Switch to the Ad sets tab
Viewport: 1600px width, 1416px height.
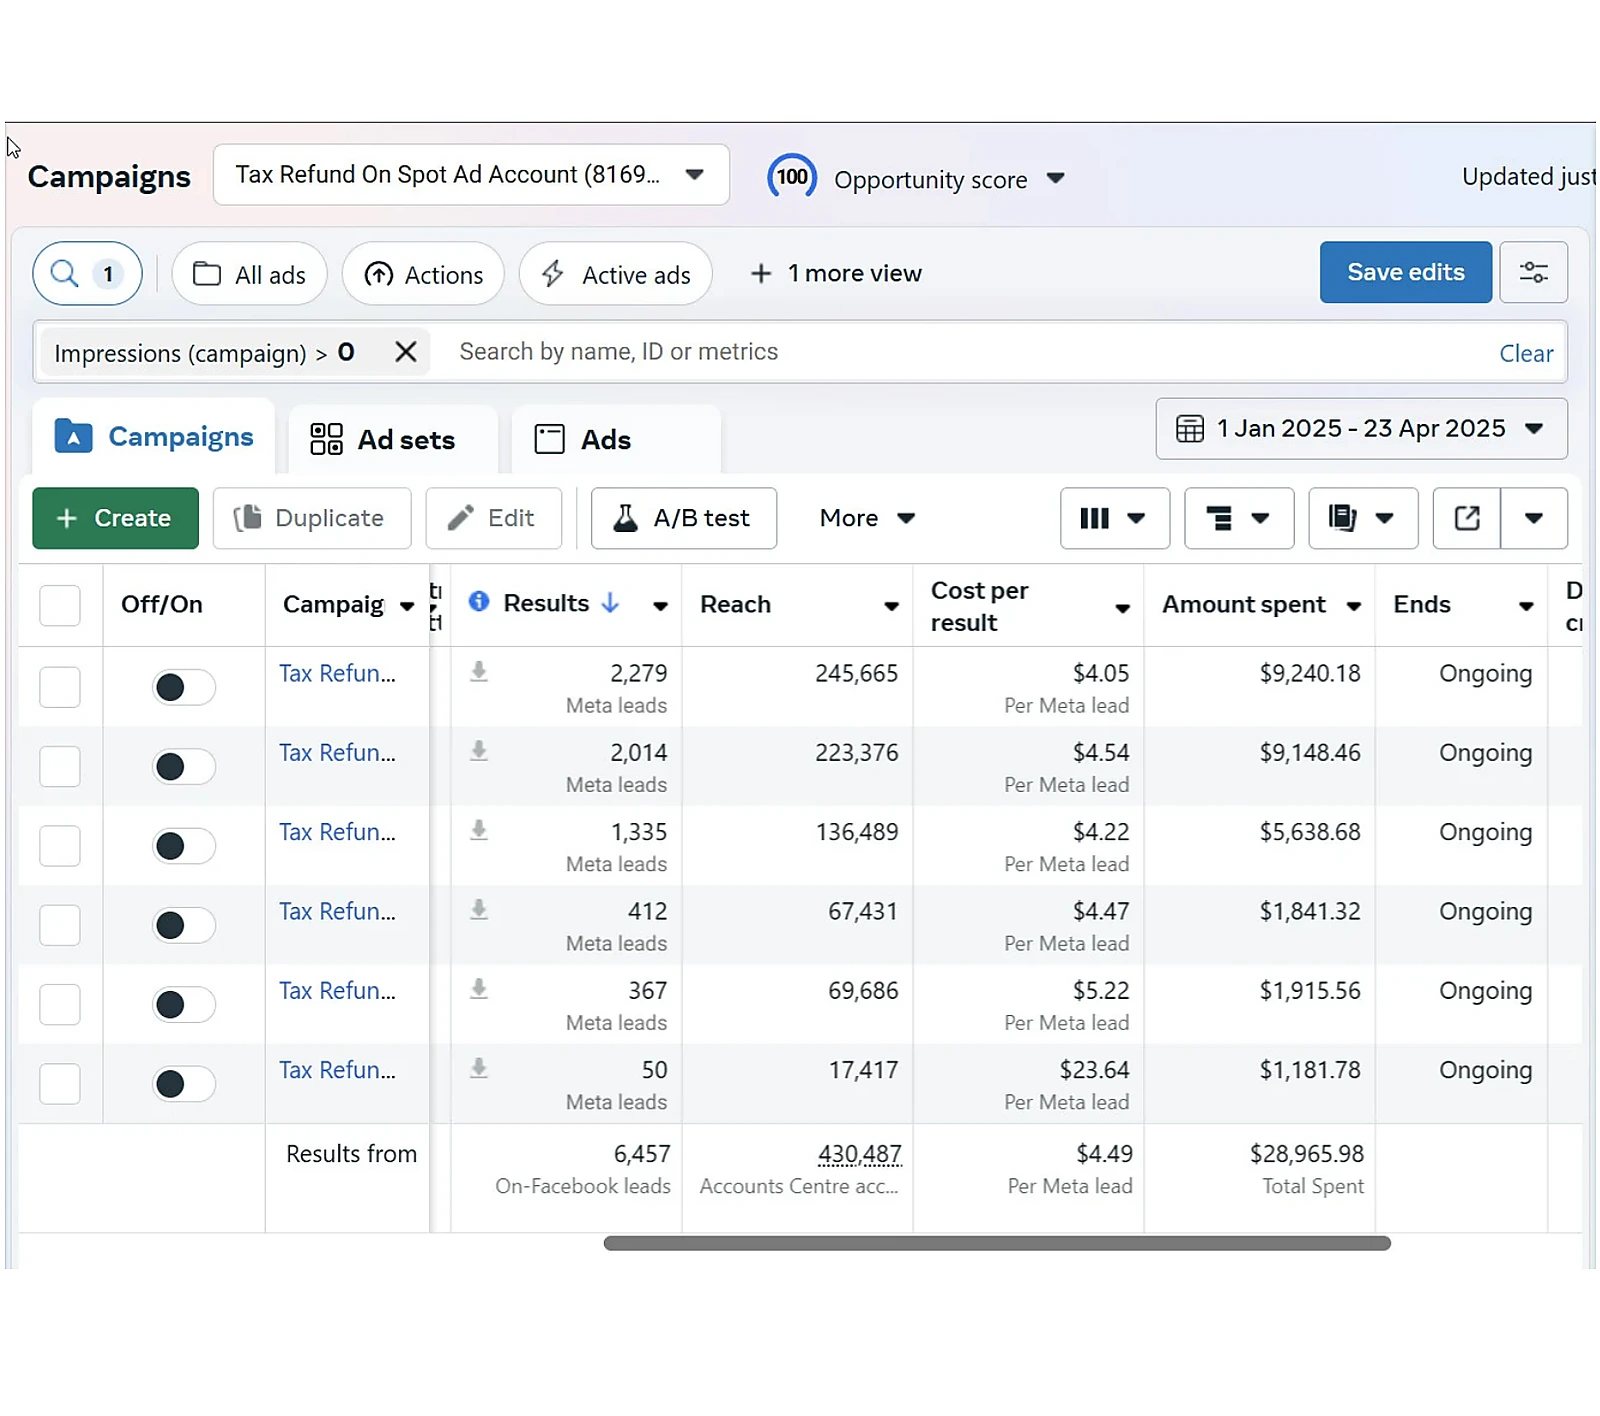(393, 440)
